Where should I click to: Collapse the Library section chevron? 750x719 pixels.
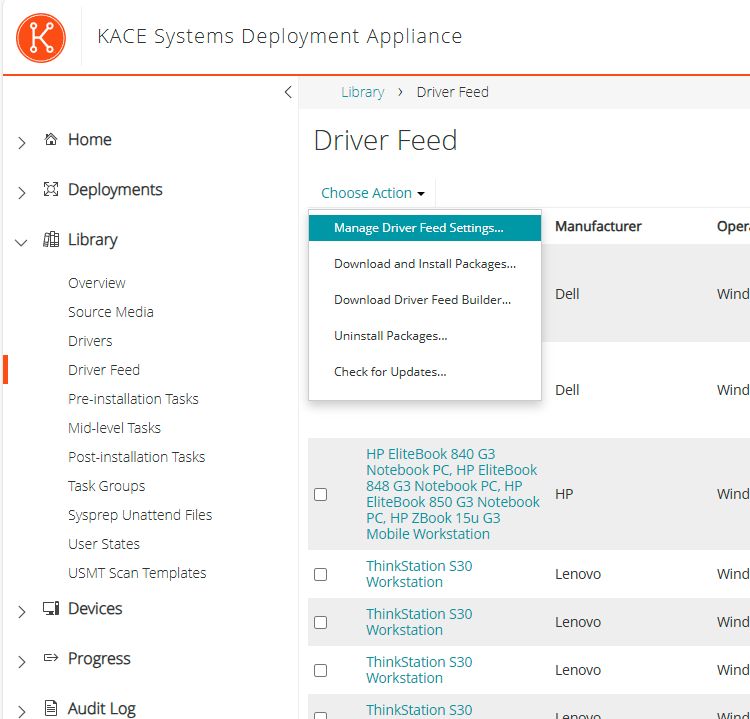pos(22,241)
